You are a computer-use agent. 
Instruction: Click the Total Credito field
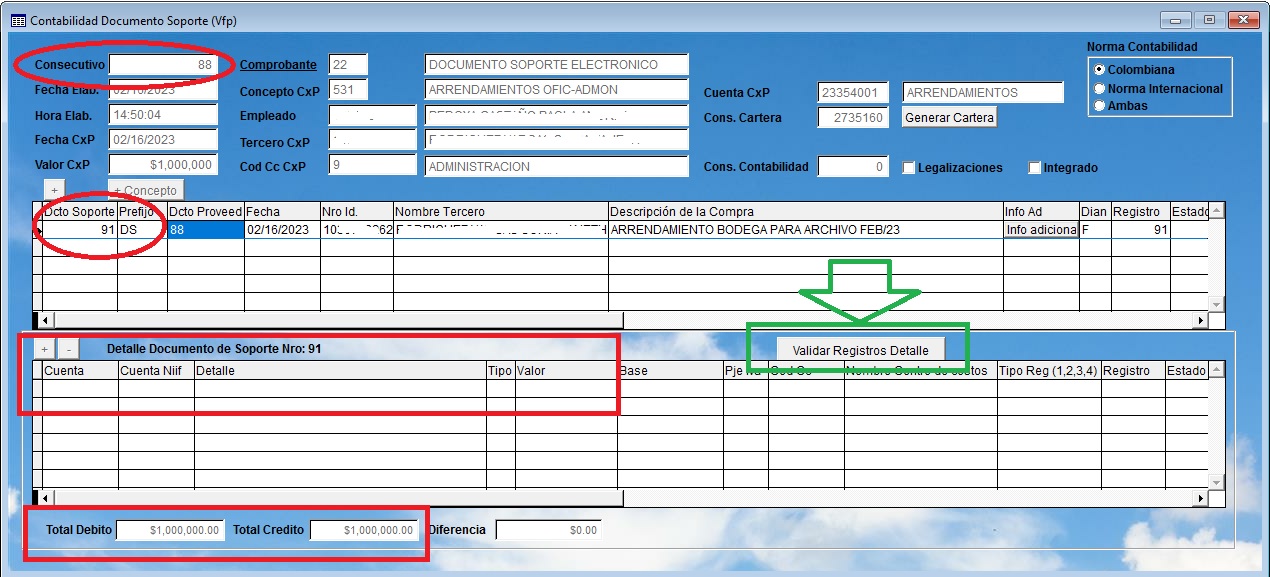[364, 530]
